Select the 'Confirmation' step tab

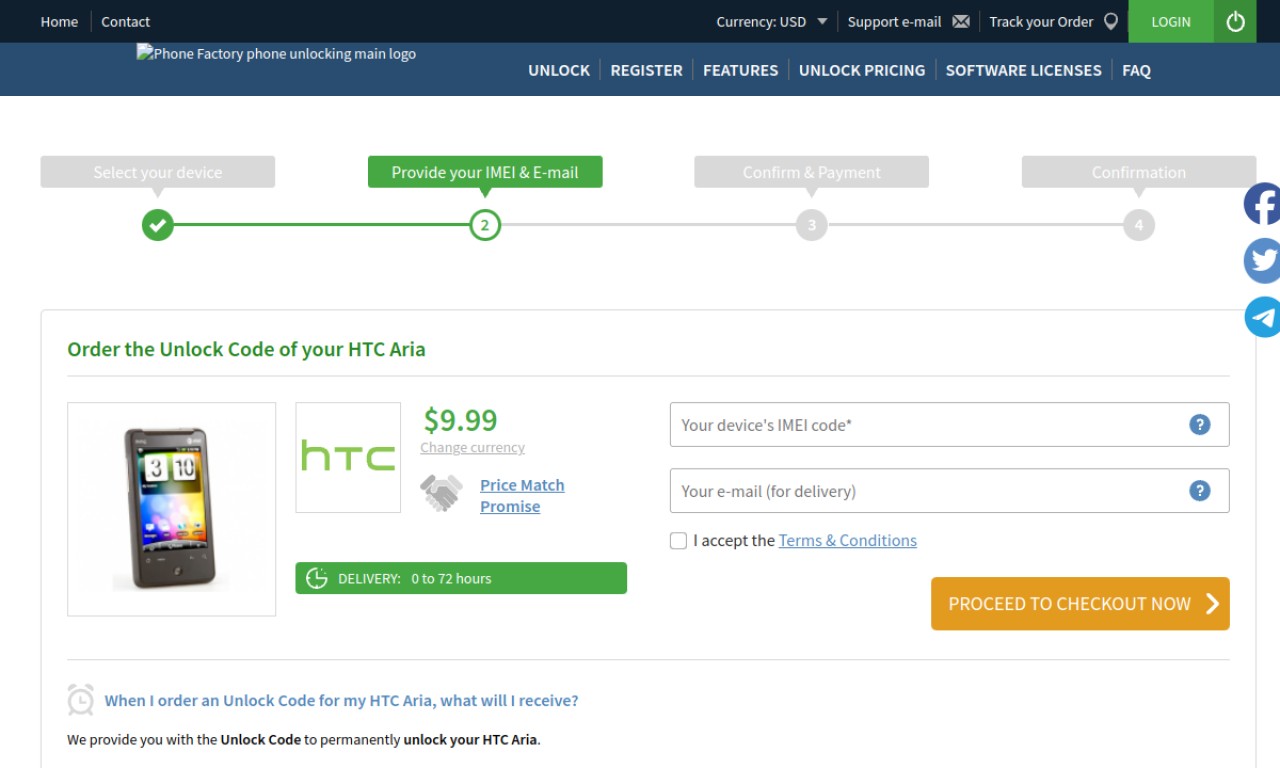[1139, 172]
